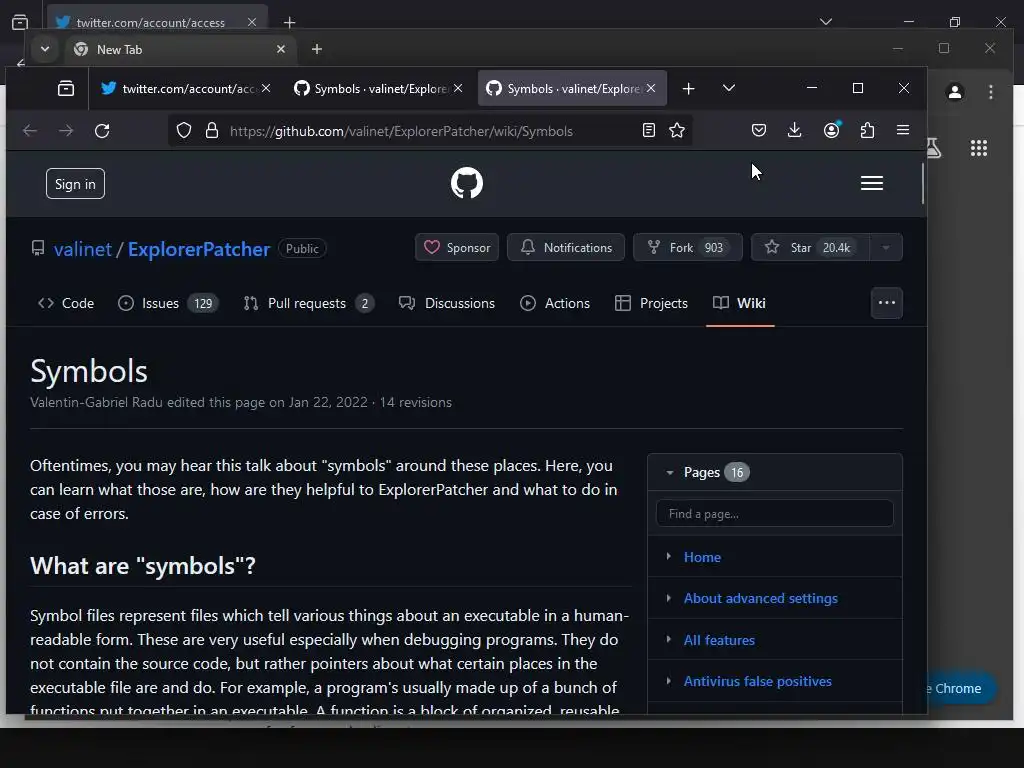Open ExplorerPatcher repository link
This screenshot has width=1024, height=768.
(x=199, y=249)
